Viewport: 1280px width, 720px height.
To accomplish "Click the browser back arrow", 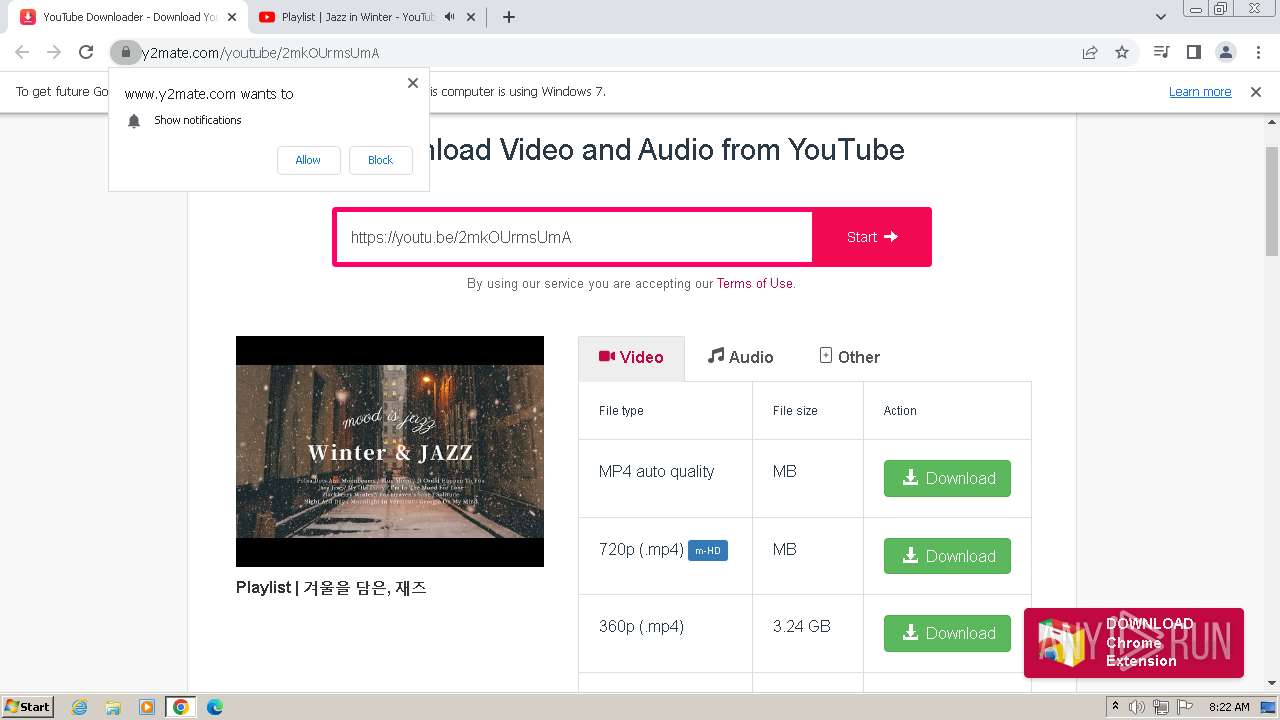I will tap(22, 52).
